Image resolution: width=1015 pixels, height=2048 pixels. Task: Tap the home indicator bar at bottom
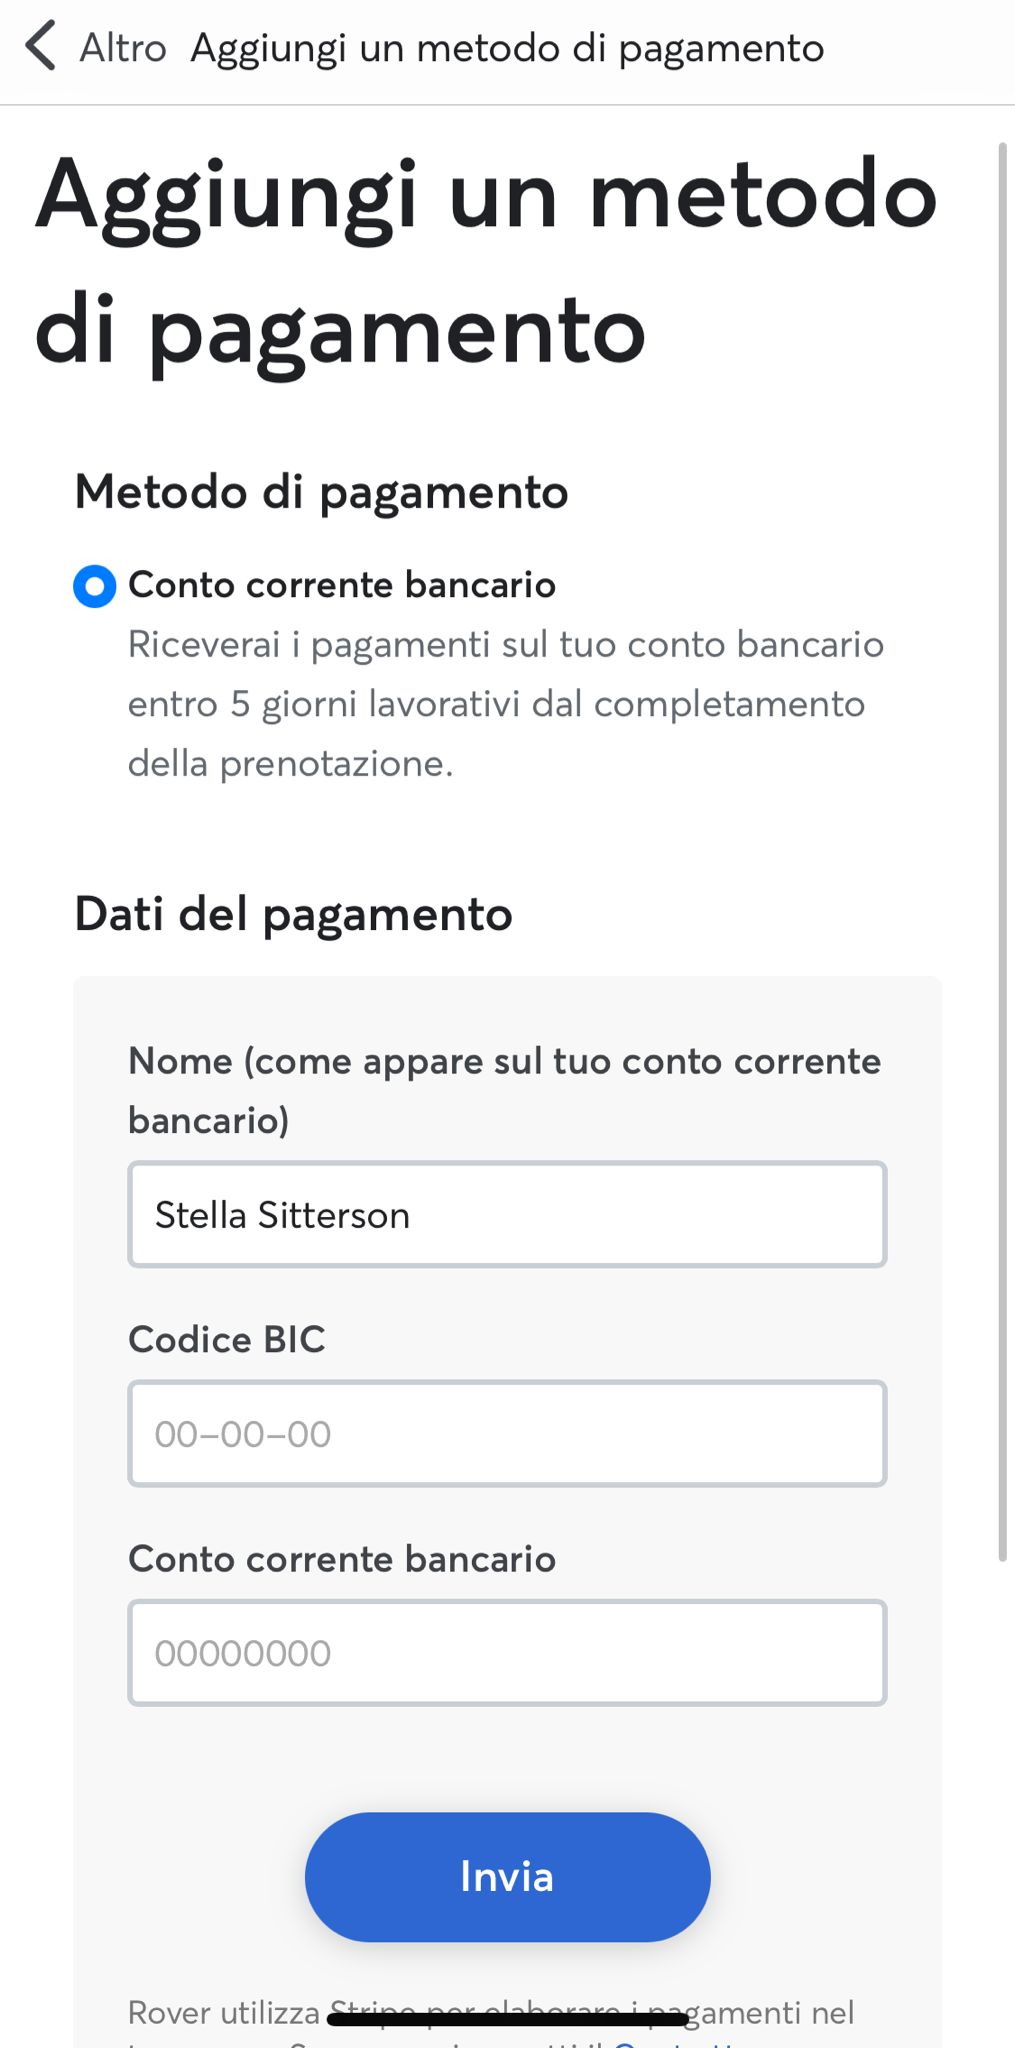[x=507, y=2020]
